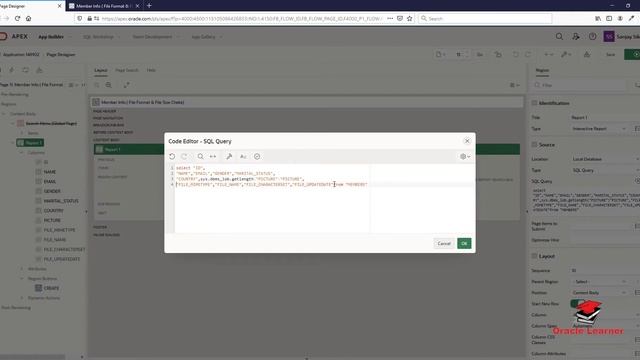
Task: Open Code Editor settings gear dropdown
Action: click(x=465, y=156)
